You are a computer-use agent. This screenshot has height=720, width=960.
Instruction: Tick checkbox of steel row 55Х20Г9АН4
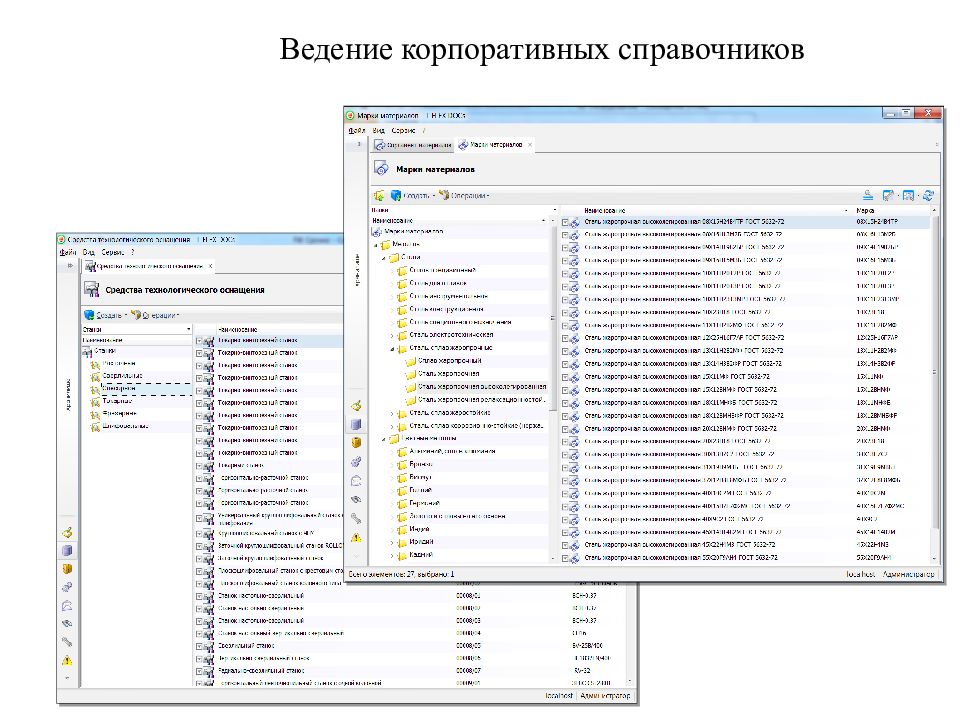point(566,558)
